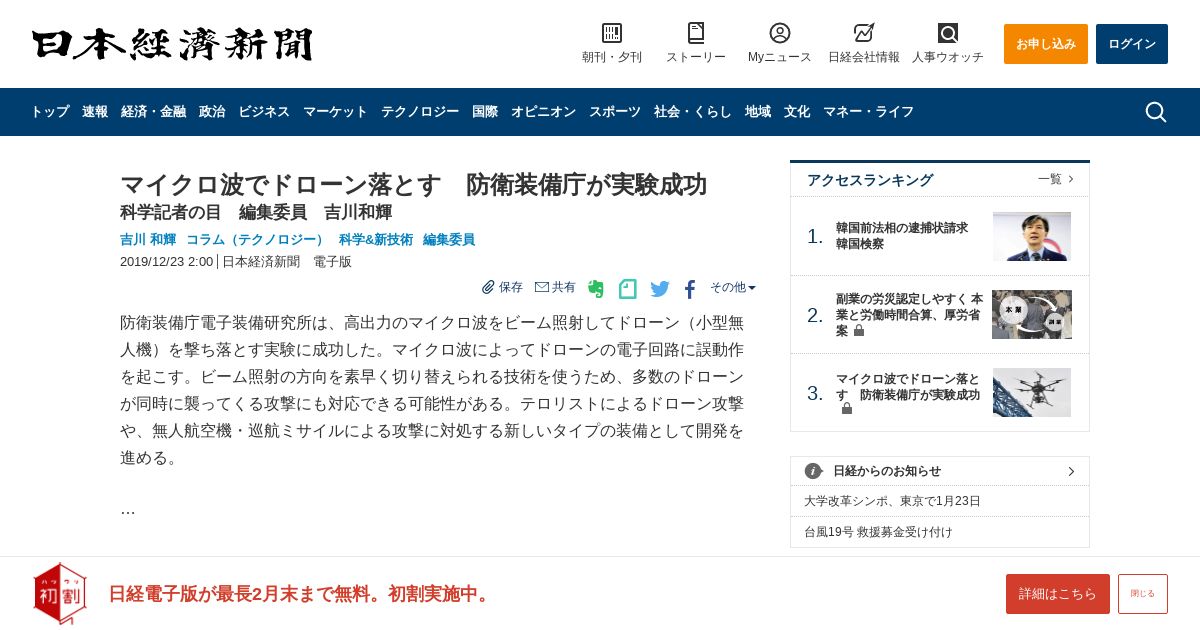The height and width of the screenshot is (630, 1200).
Task: Open the 日経会社情報 chart icon
Action: (864, 33)
